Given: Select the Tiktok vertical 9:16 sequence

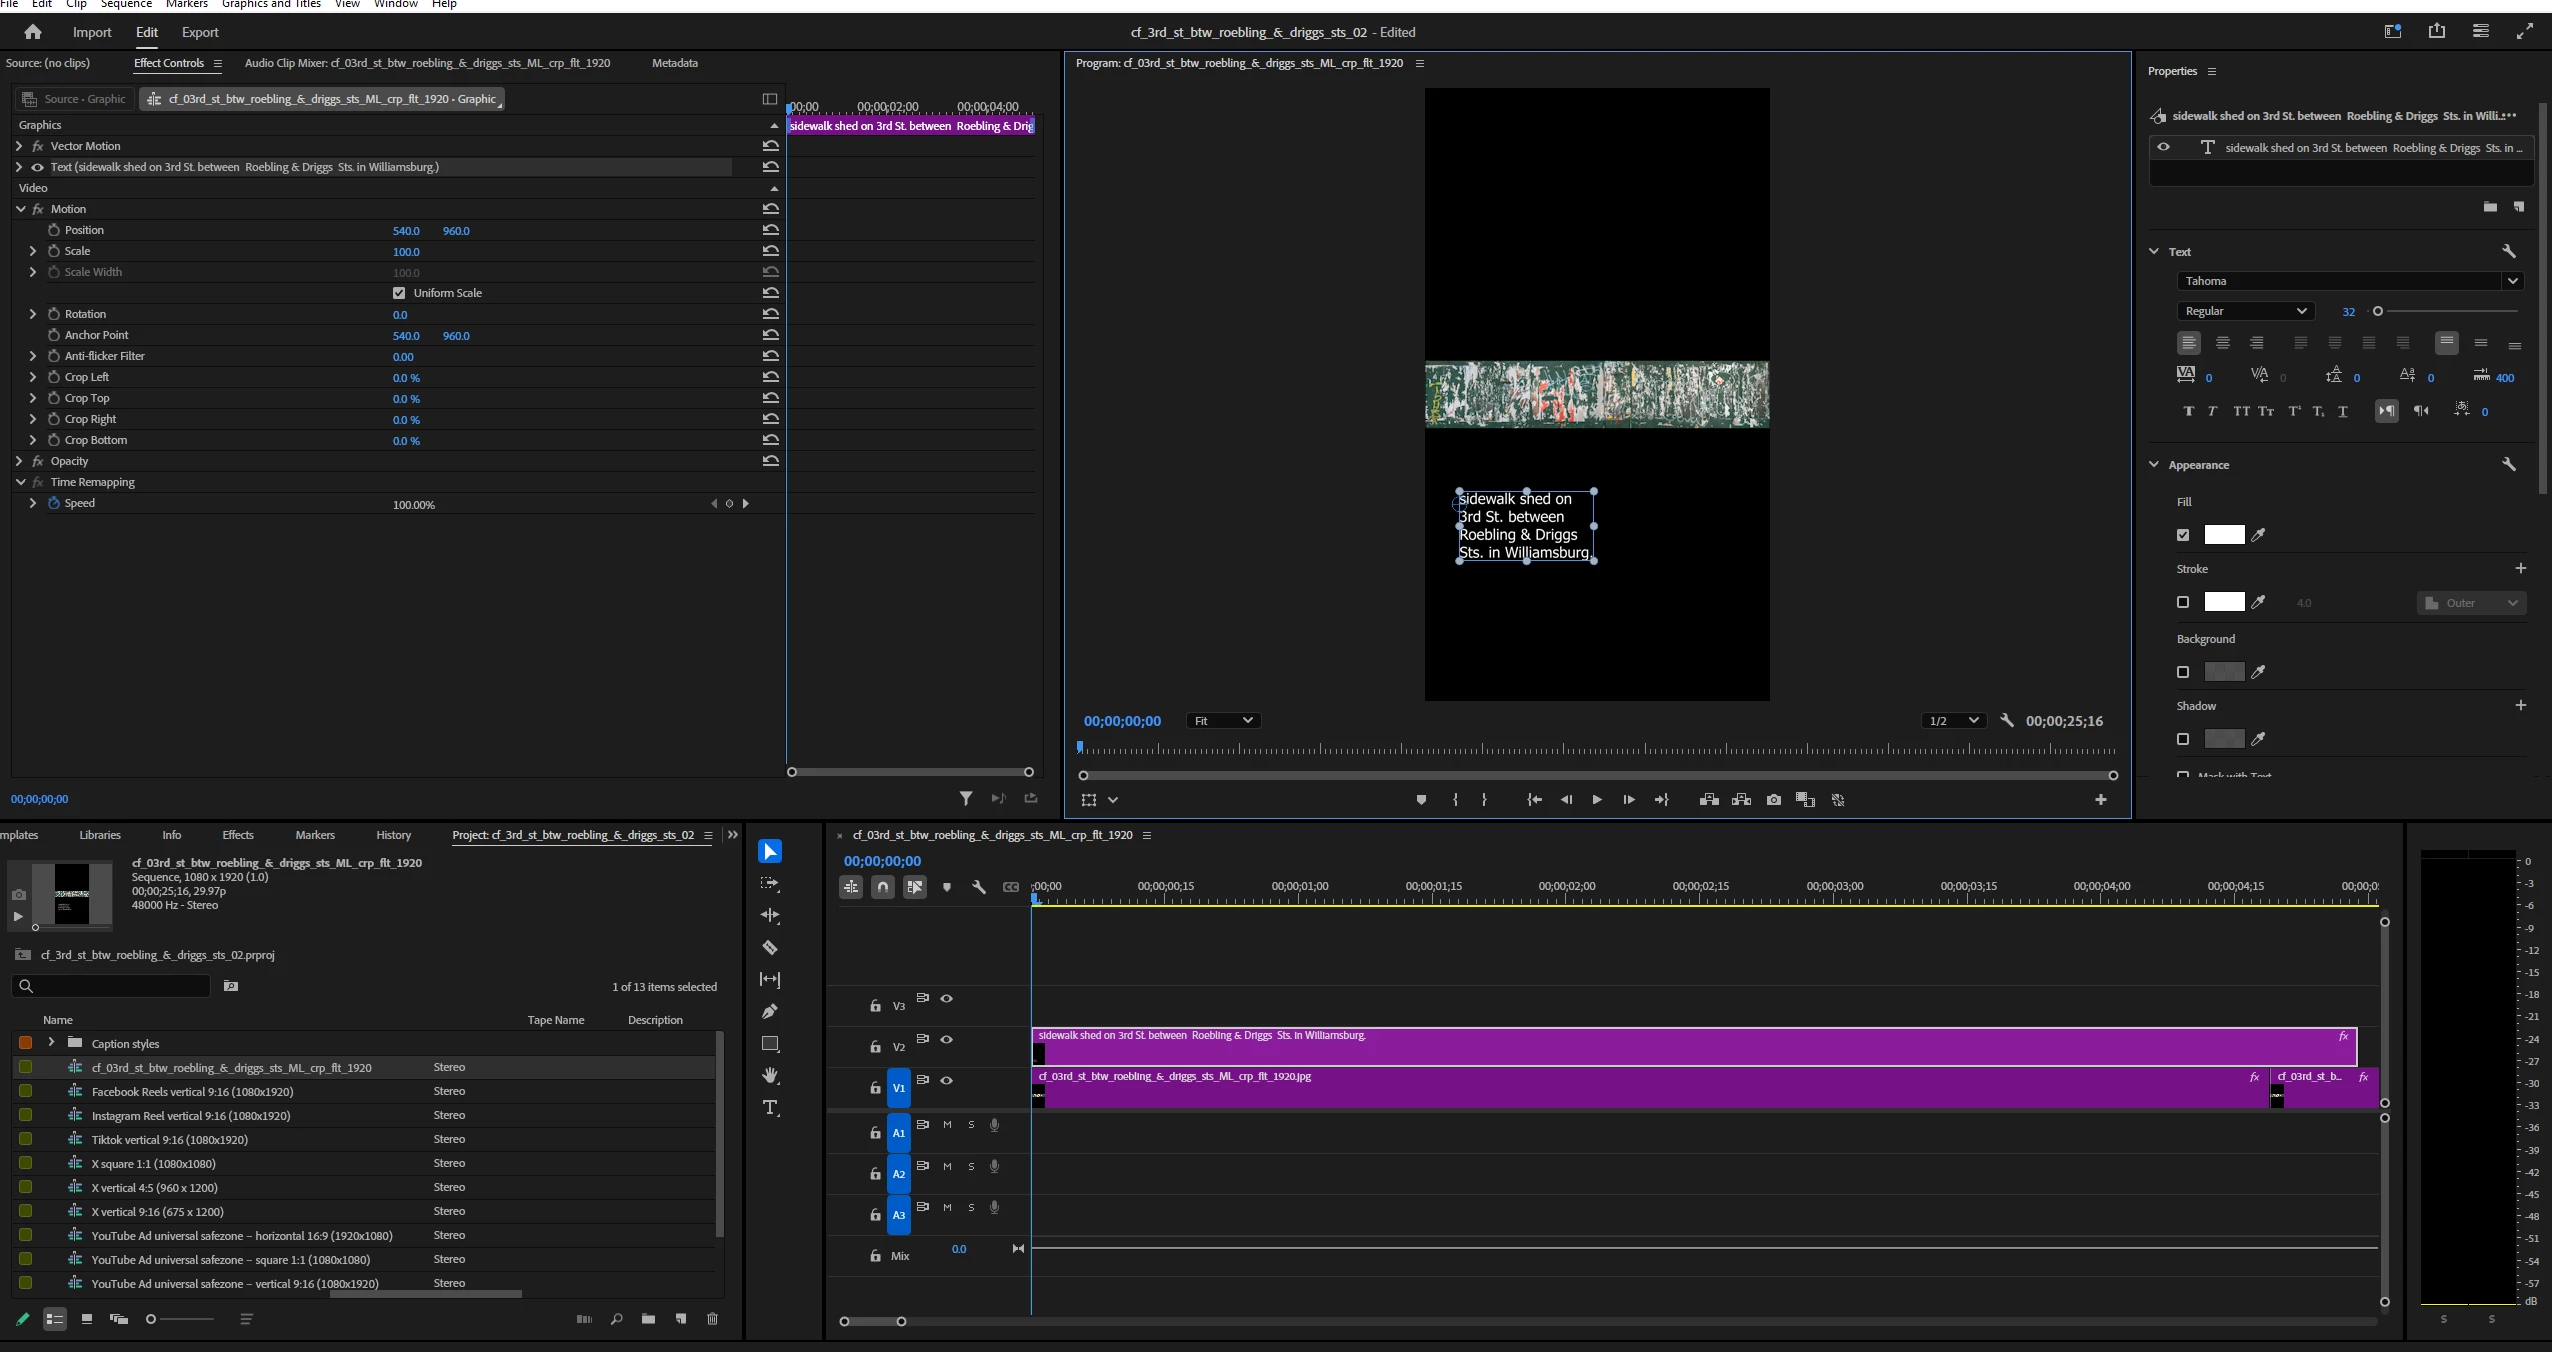Looking at the screenshot, I should [x=169, y=1140].
